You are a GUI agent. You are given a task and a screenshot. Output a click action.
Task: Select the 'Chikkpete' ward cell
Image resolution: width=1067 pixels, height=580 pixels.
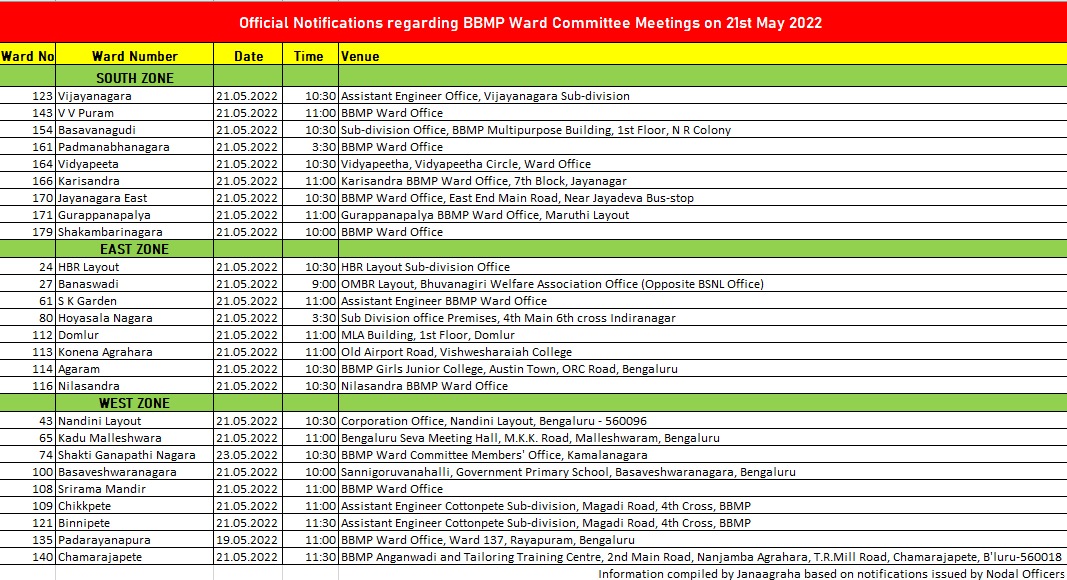(135, 506)
